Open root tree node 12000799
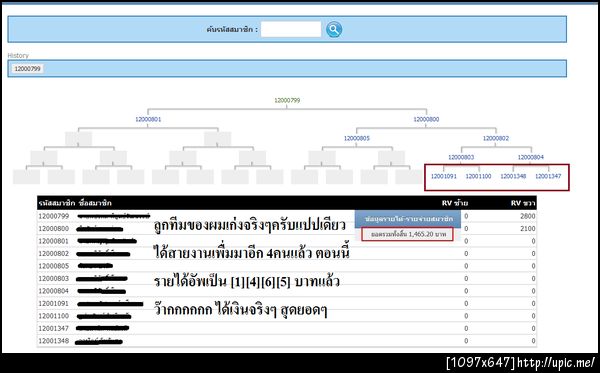 (287, 100)
